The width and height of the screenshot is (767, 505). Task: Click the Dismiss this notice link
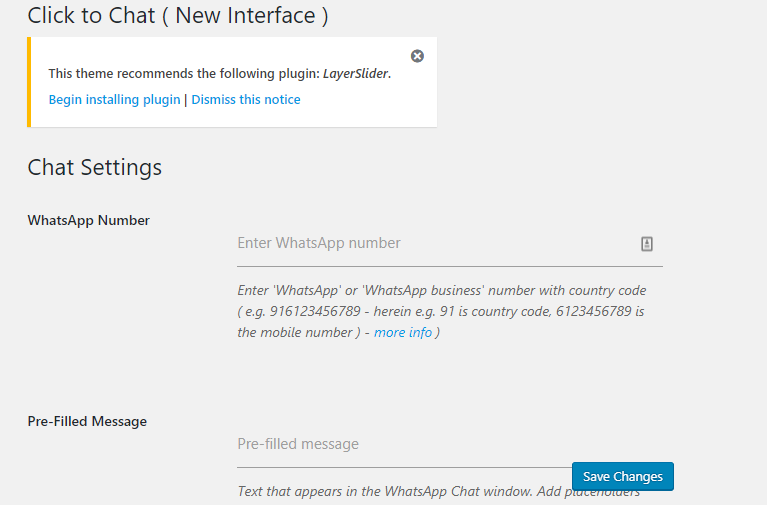click(246, 100)
